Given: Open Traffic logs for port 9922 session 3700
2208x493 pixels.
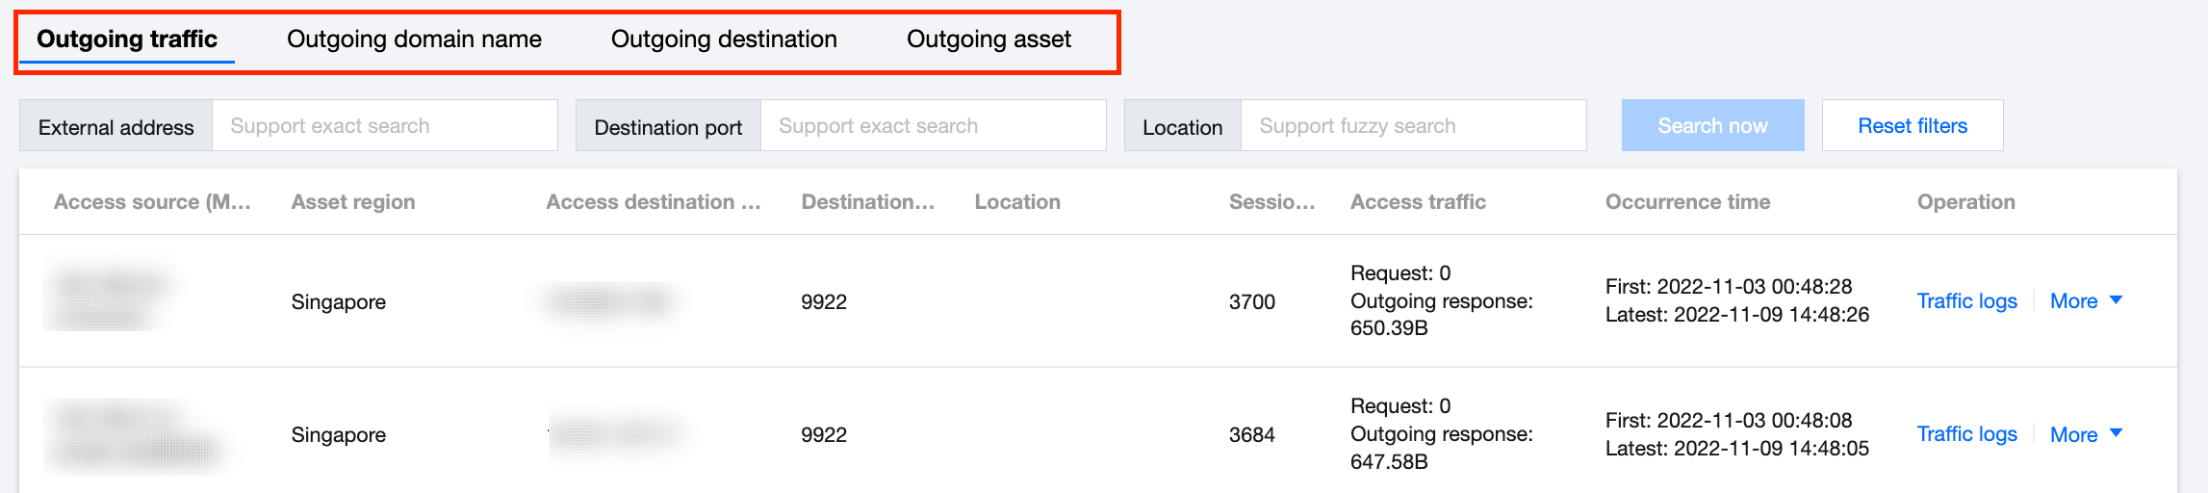Looking at the screenshot, I should (x=1966, y=301).
